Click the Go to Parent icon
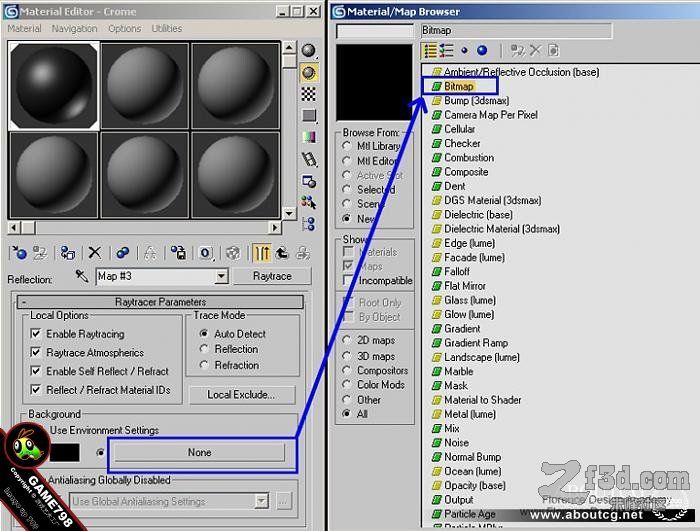Viewport: 700px width, 531px height. tap(282, 253)
